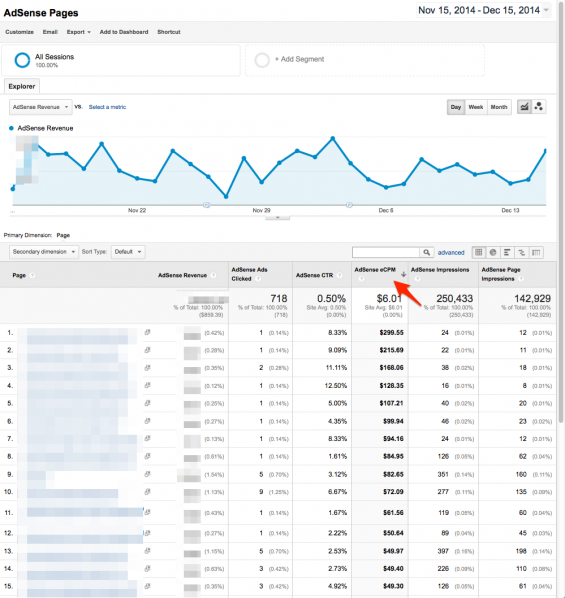Click annotation marker near Nov 26

coord(206,205)
